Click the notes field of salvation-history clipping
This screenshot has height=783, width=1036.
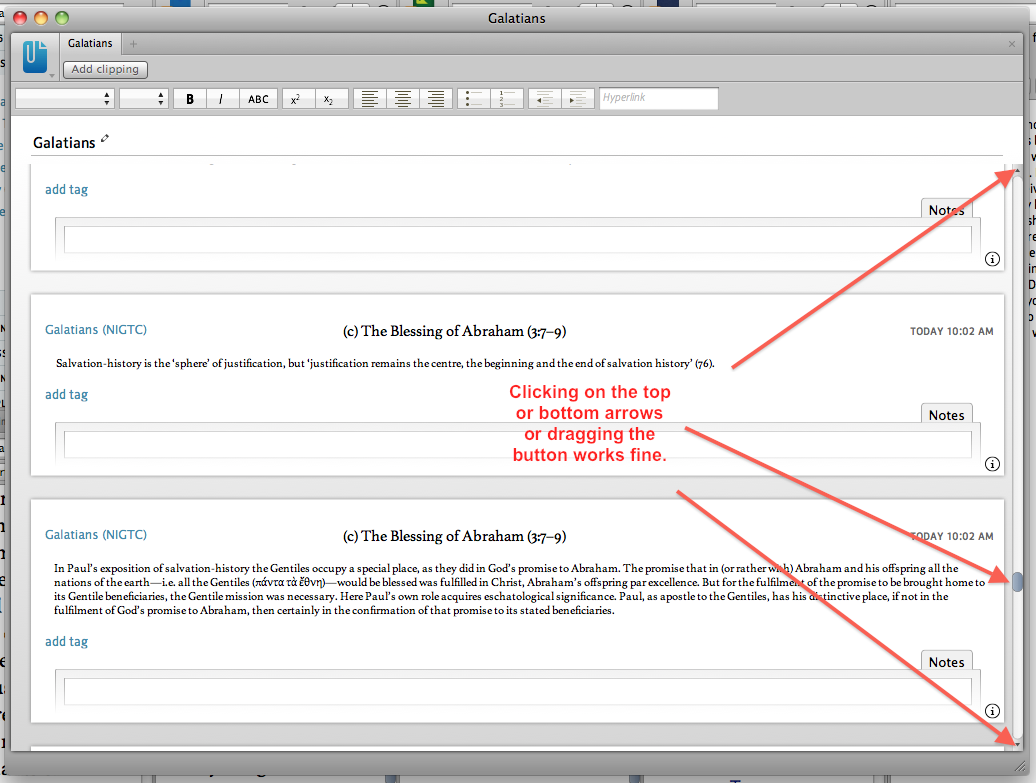[x=517, y=444]
